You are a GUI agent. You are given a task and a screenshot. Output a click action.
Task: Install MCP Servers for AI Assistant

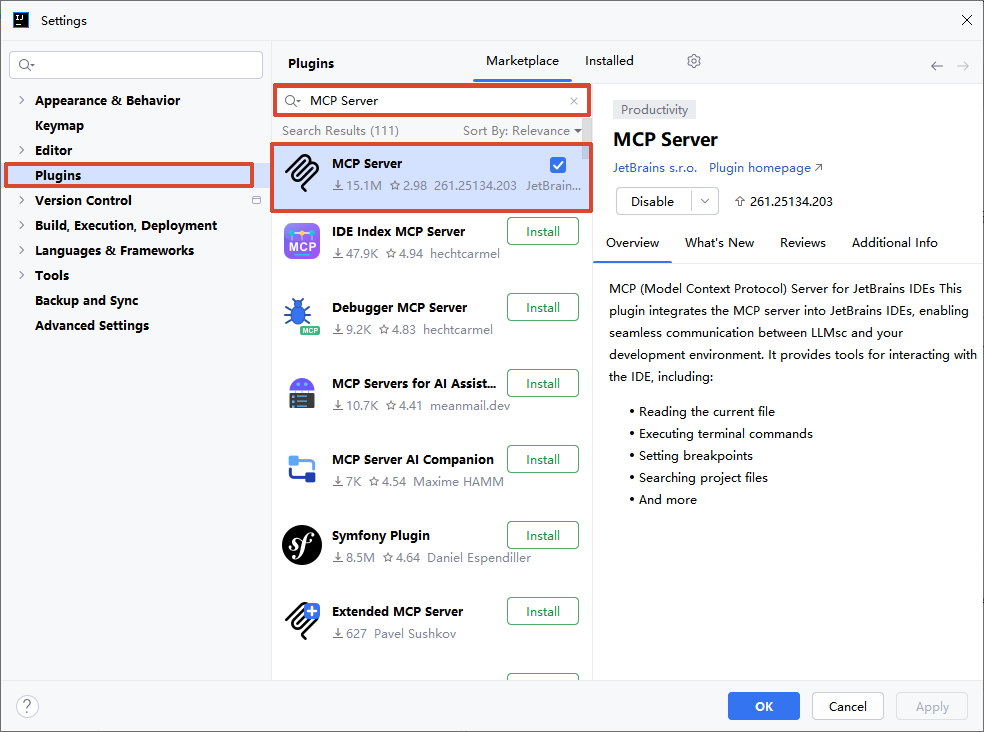pos(543,384)
